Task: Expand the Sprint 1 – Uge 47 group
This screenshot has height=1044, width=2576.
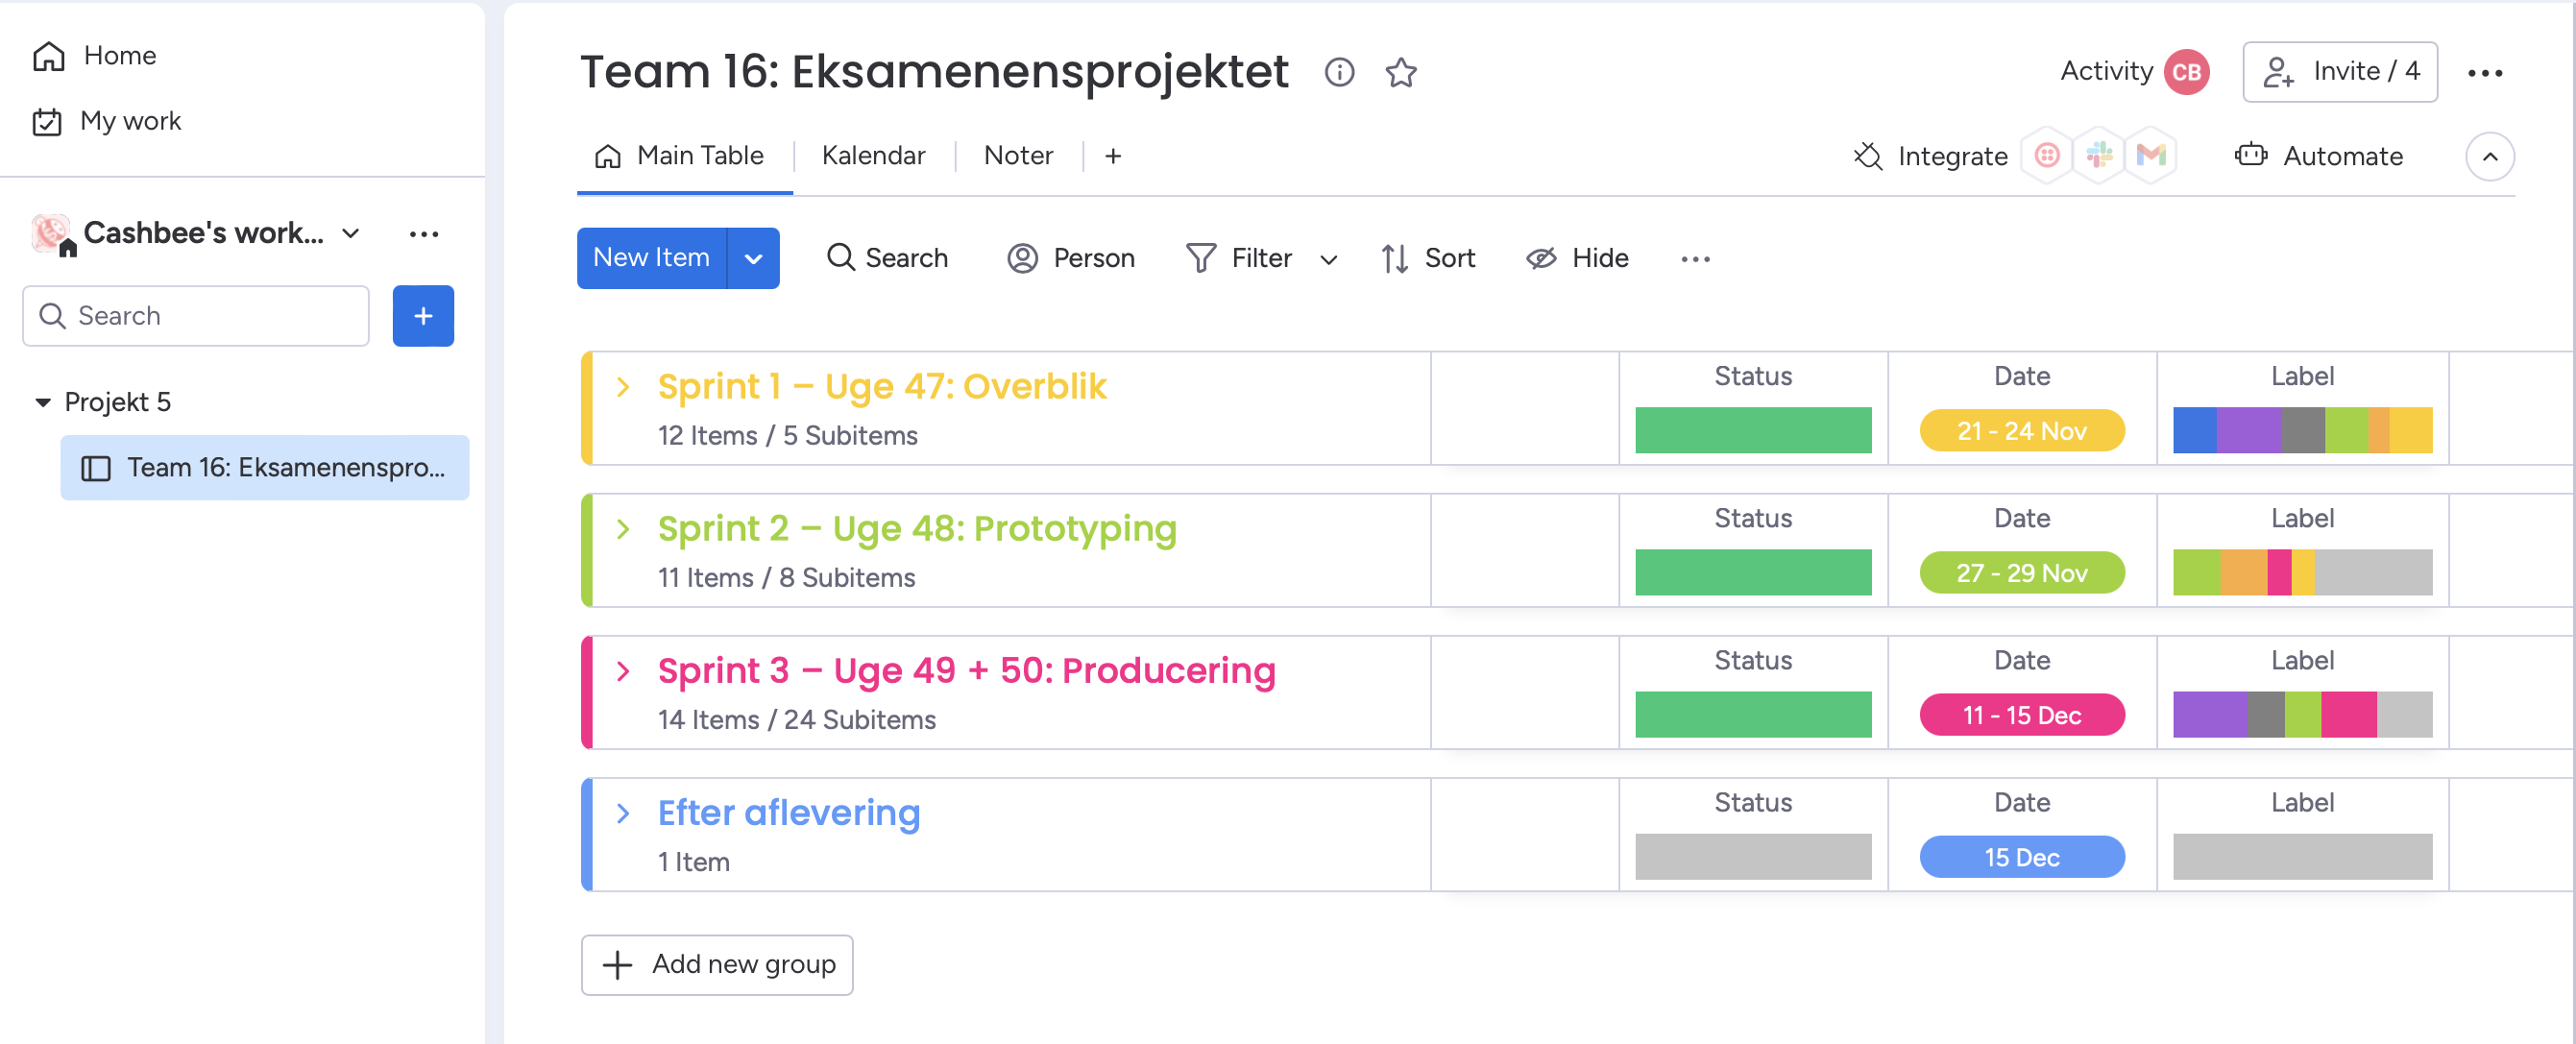Action: [x=623, y=387]
